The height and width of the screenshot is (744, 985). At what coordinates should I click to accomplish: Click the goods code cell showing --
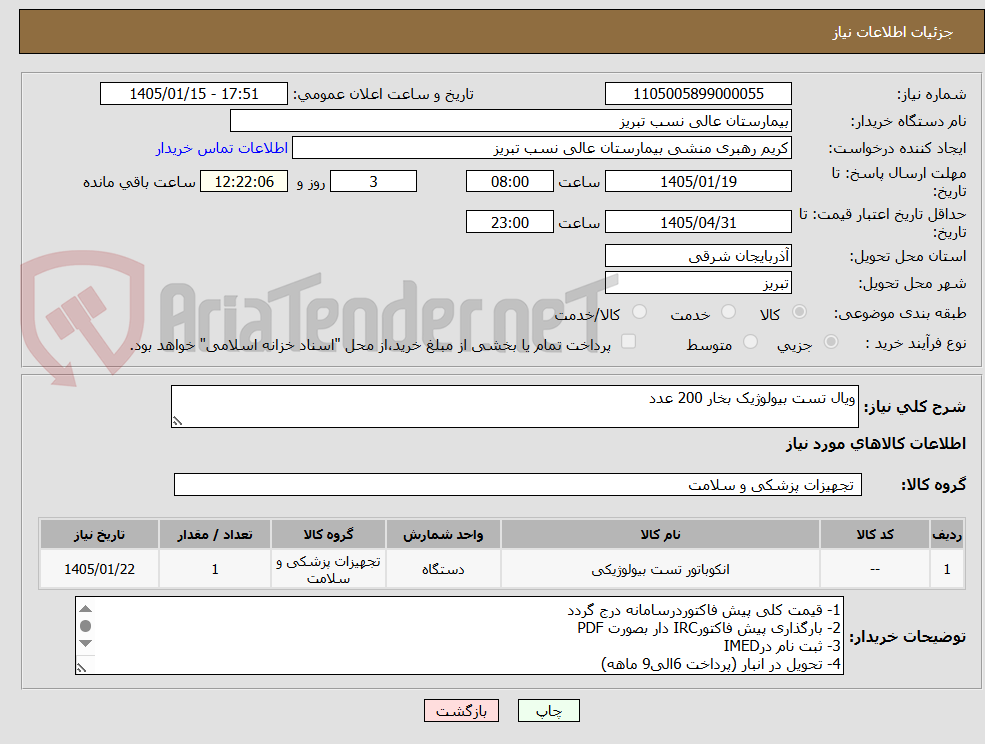pyautogui.click(x=874, y=569)
